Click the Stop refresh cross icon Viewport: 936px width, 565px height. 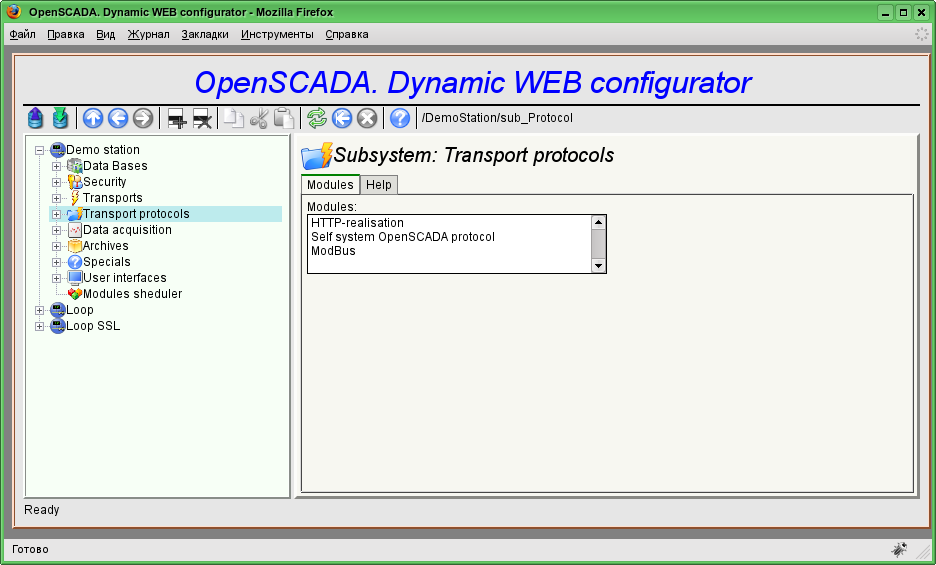(367, 118)
